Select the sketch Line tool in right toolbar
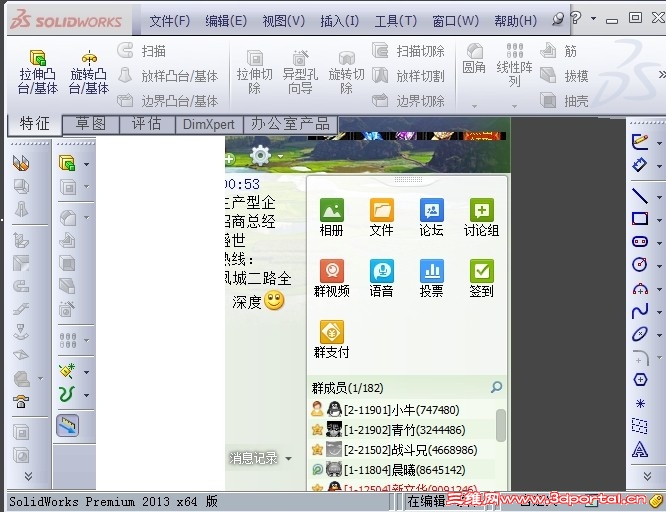Image resolution: width=666 pixels, height=512 pixels. pos(640,196)
